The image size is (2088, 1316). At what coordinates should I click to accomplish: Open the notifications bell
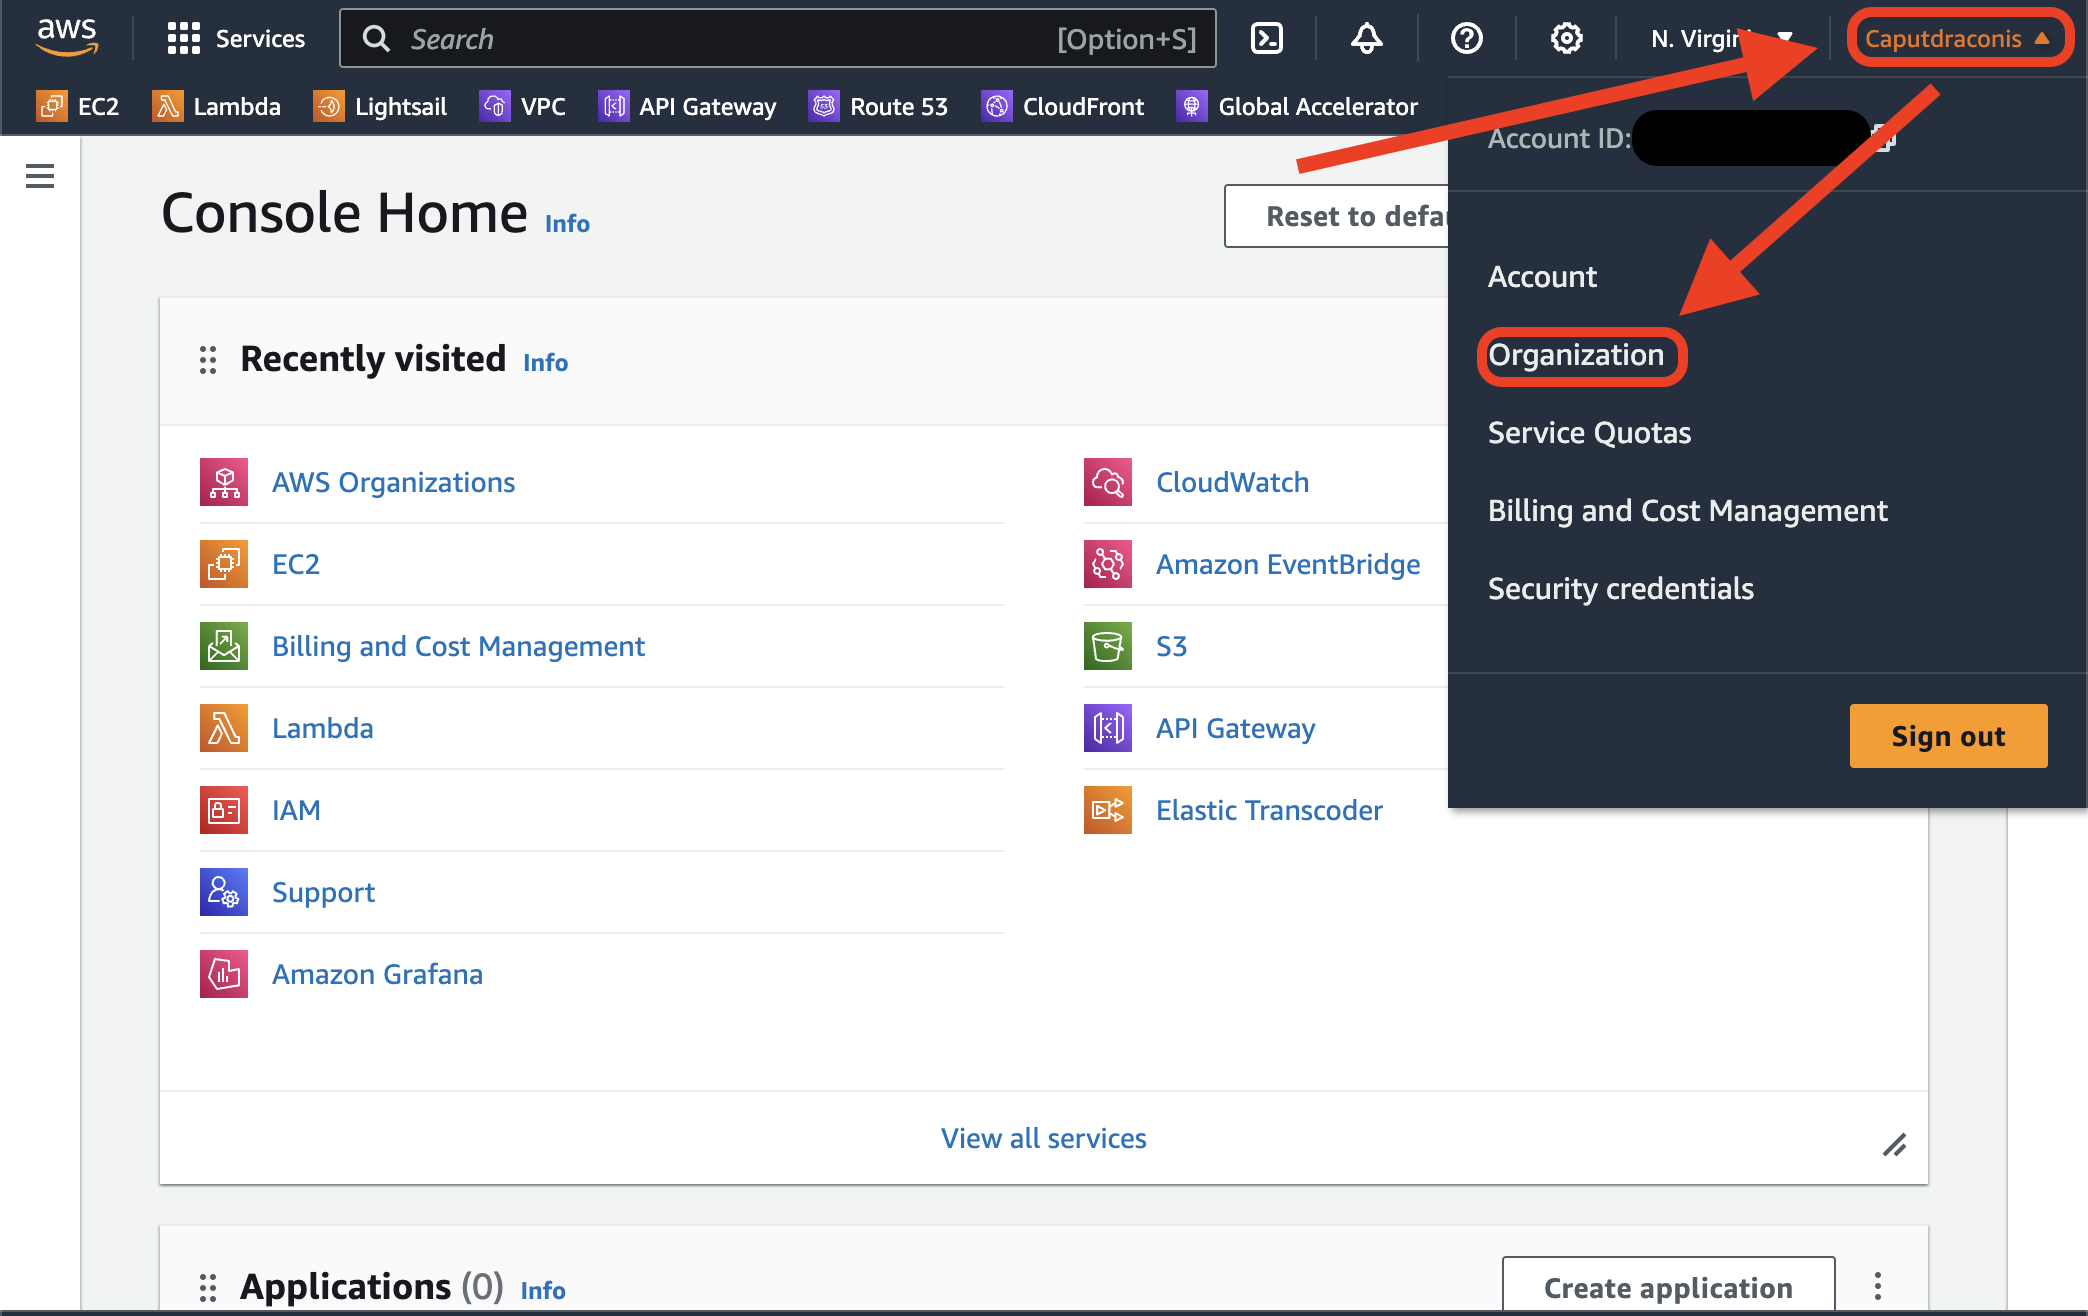tap(1366, 39)
